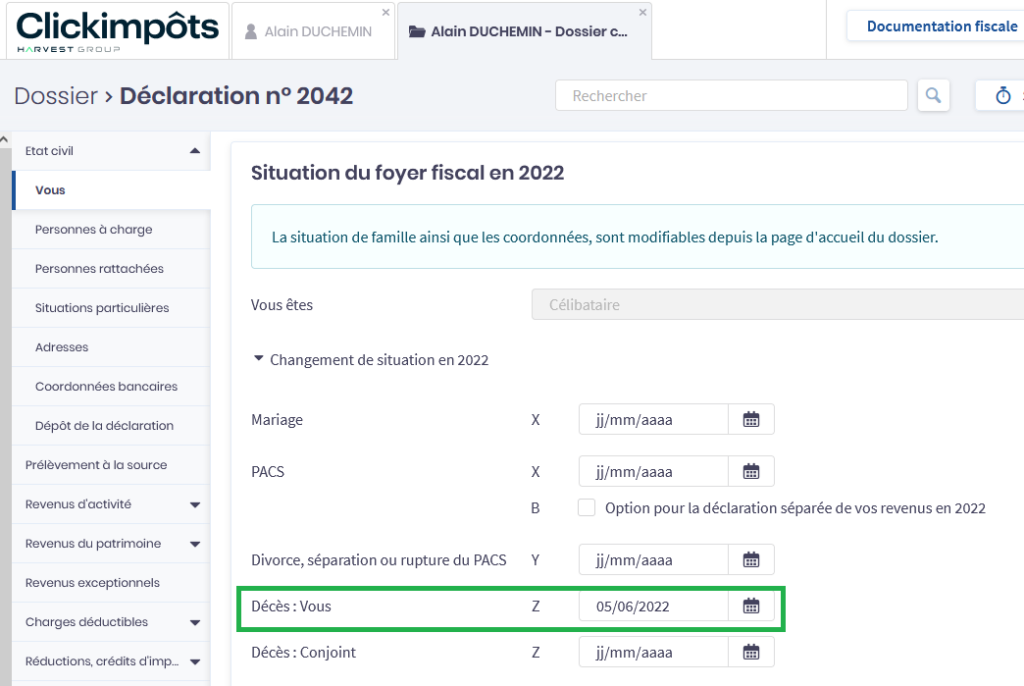1024x686 pixels.
Task: Collapse the Etat civil section
Action: tap(194, 151)
